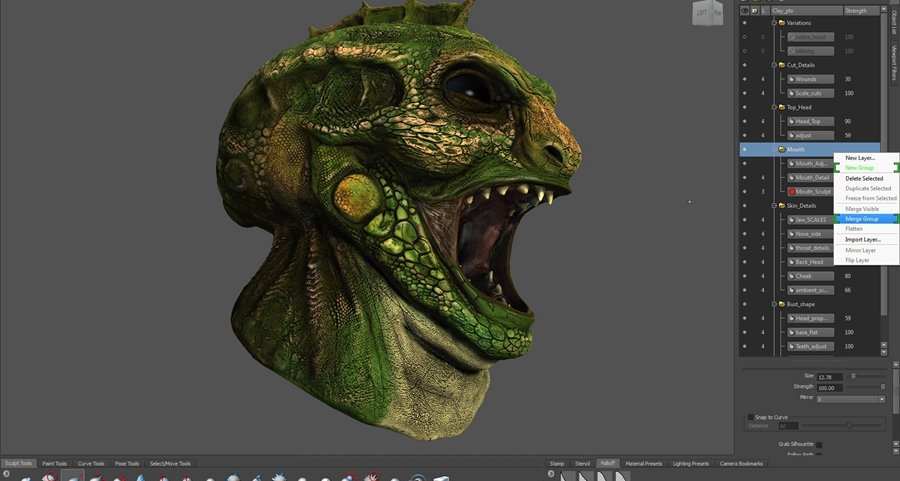
Task: Click the Strength value field 100.00
Action: click(x=829, y=388)
